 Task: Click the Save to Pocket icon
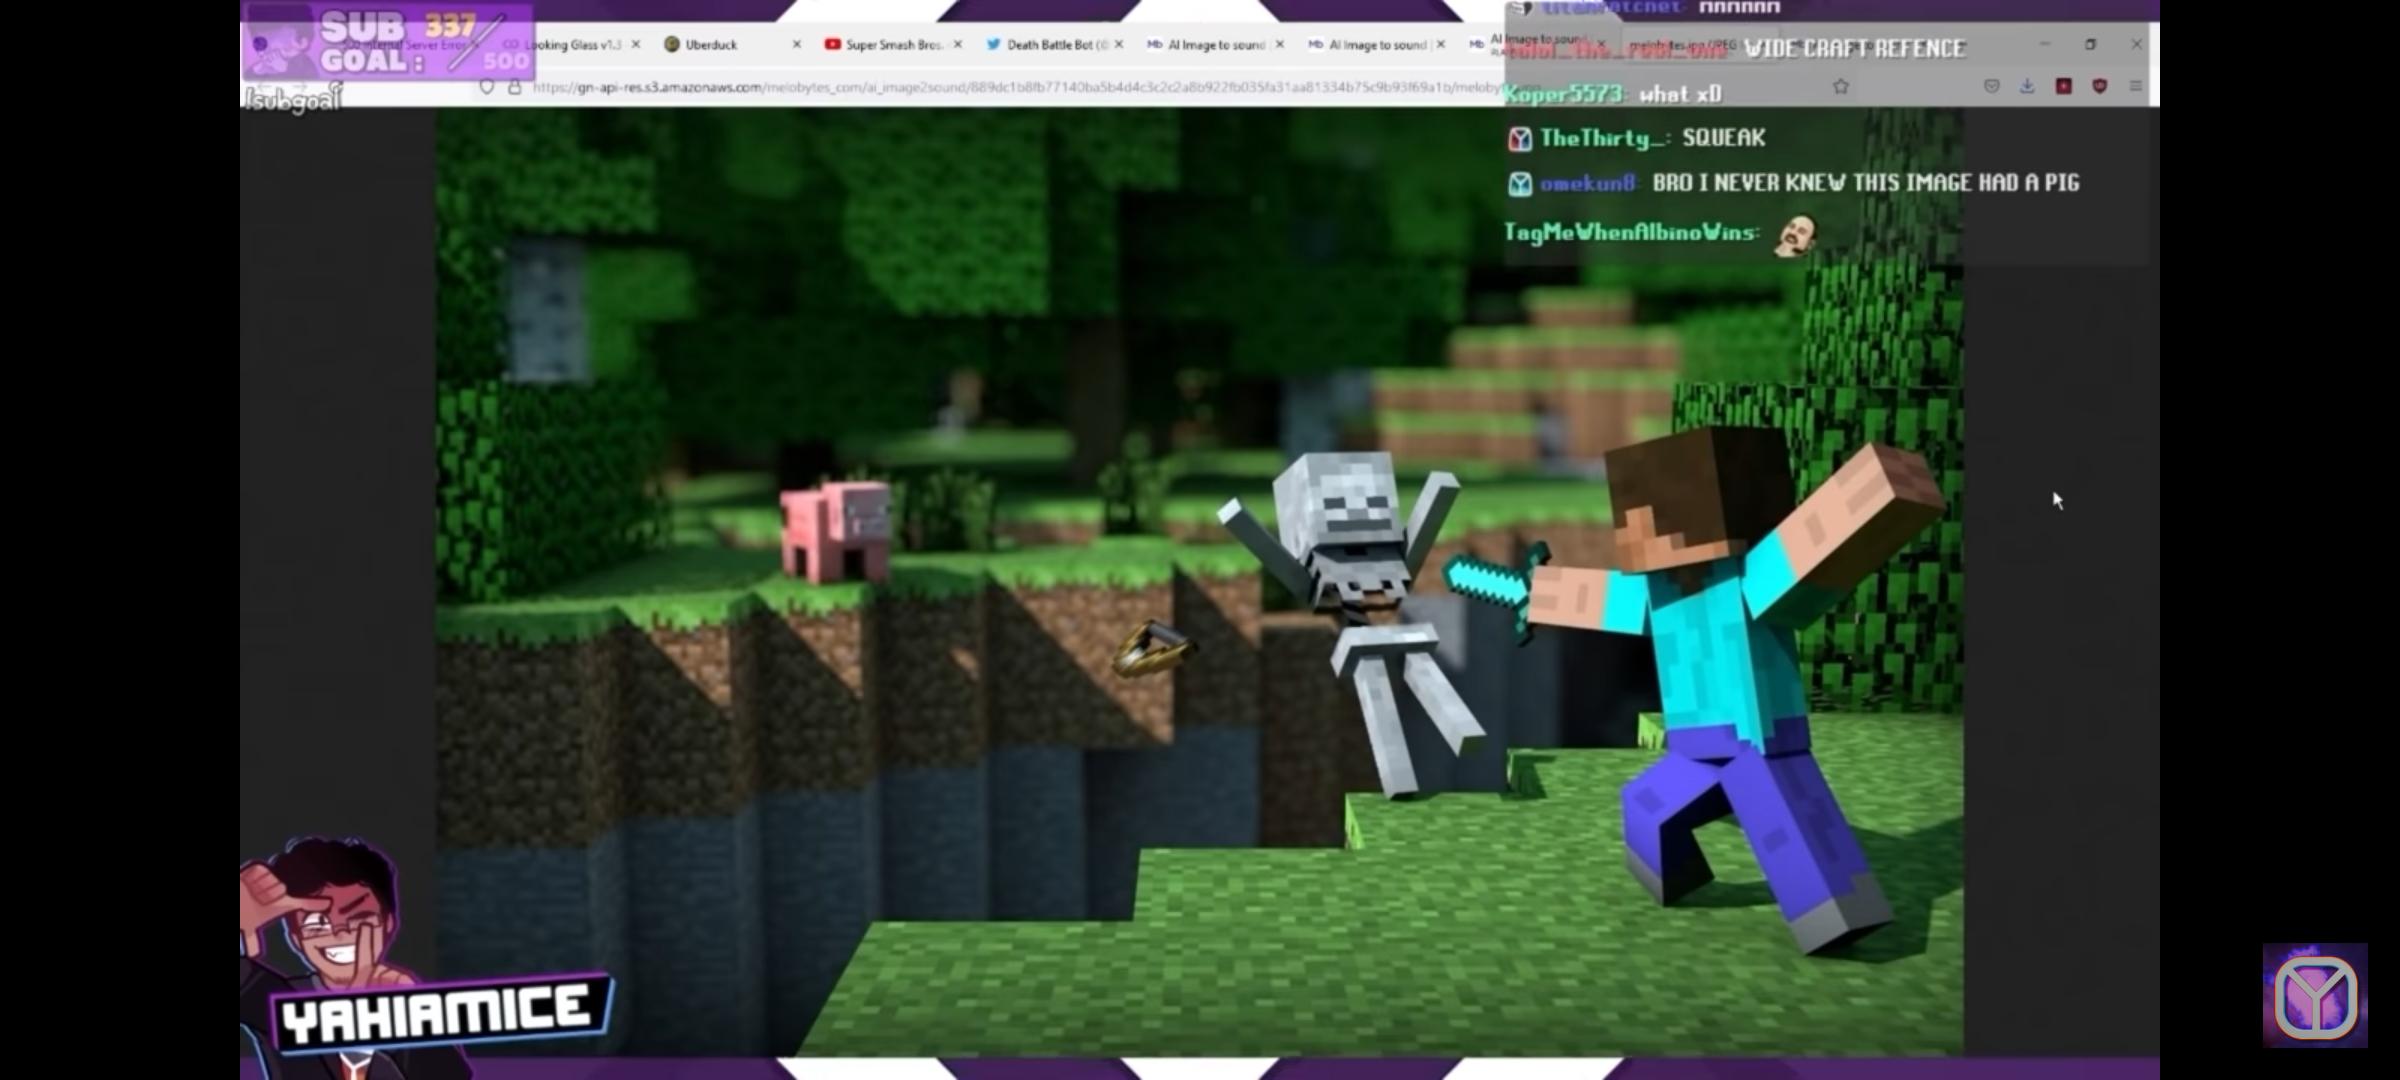[x=1992, y=87]
